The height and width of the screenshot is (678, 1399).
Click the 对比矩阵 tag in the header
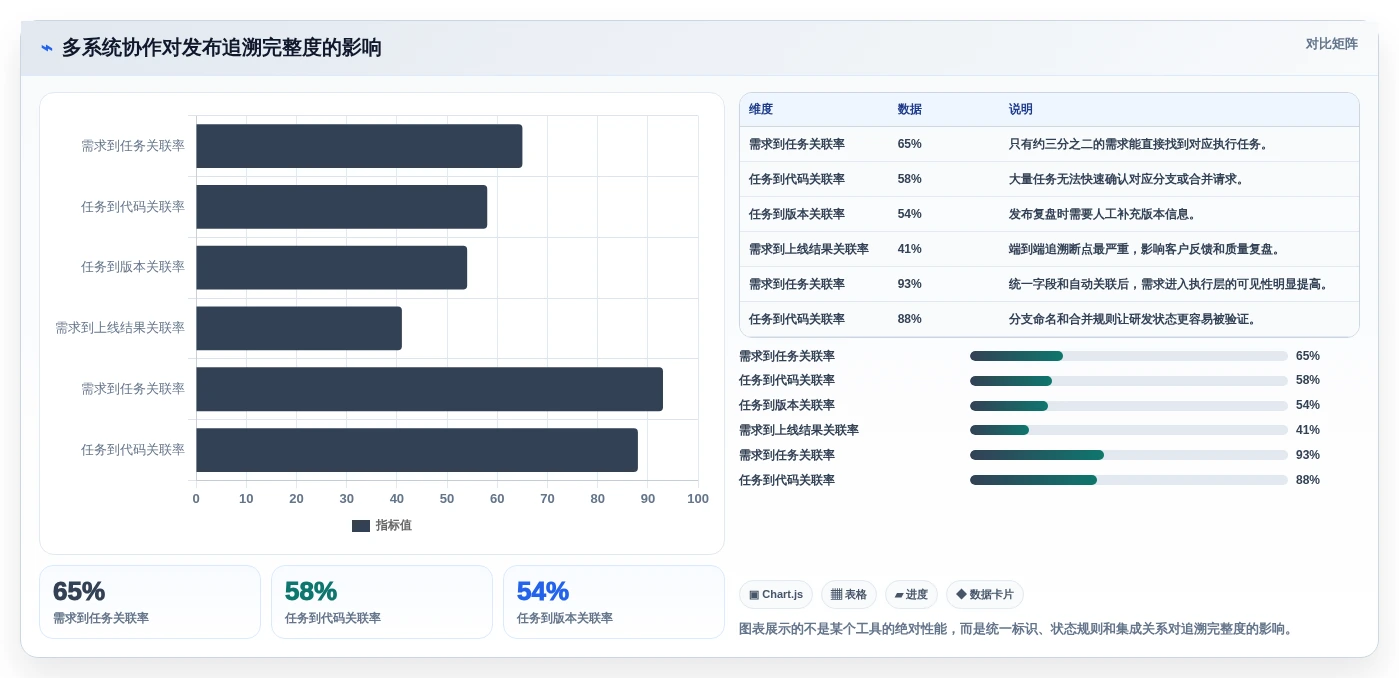tap(1331, 44)
